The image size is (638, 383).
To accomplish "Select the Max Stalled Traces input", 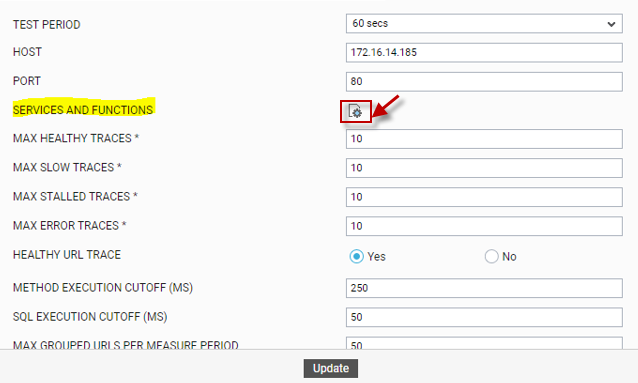I will pyautogui.click(x=484, y=197).
